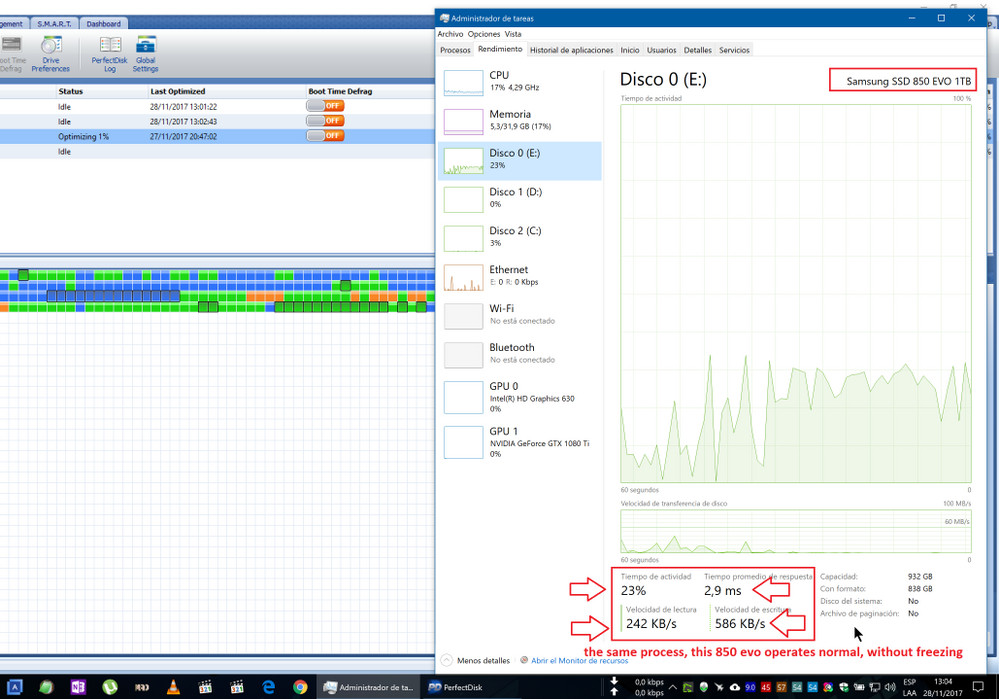This screenshot has height=699, width=999.
Task: Sort by the Status column header
Action: click(x=71, y=91)
